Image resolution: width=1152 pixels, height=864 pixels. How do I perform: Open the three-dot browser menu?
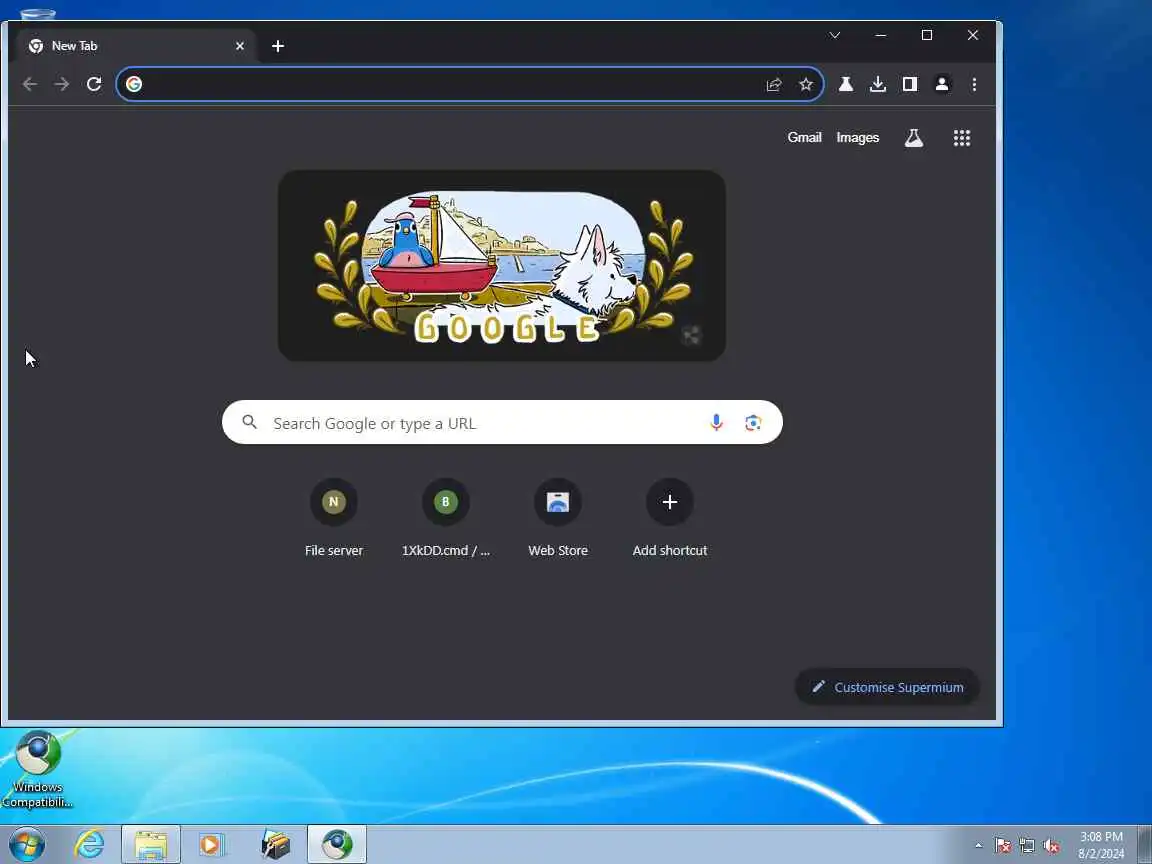974,84
